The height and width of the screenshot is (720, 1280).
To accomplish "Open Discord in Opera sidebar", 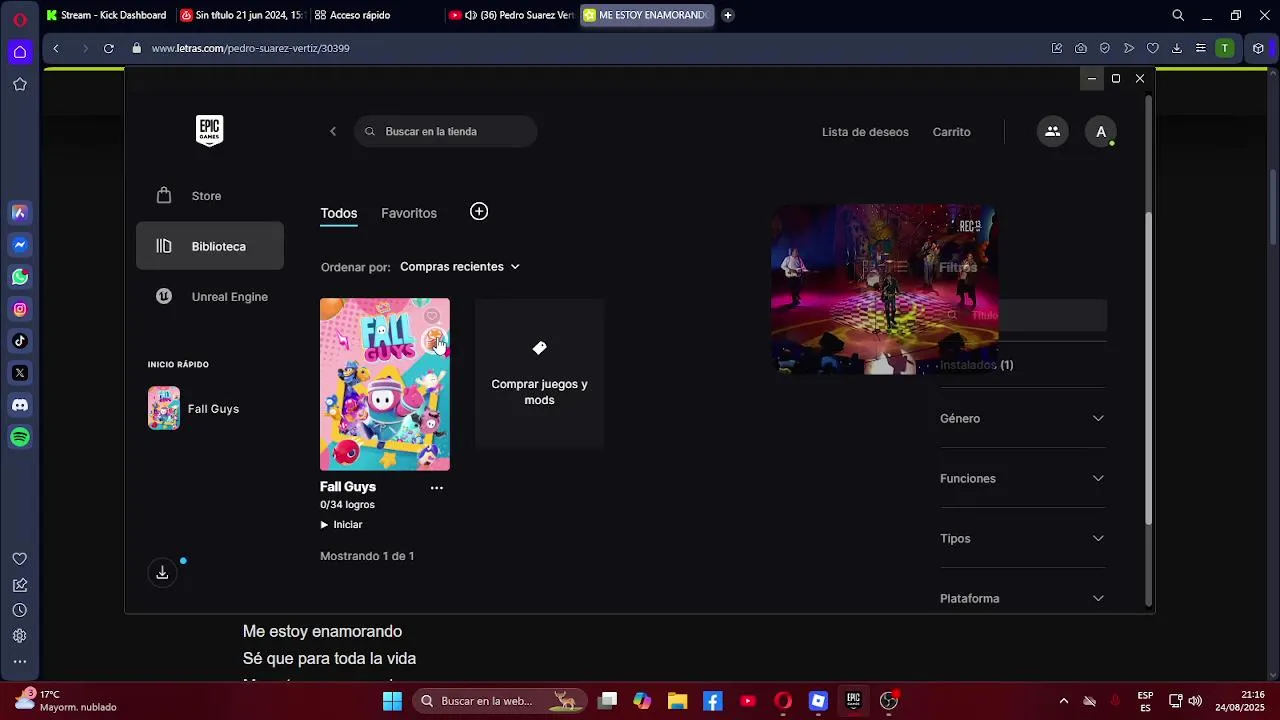I will [x=20, y=405].
